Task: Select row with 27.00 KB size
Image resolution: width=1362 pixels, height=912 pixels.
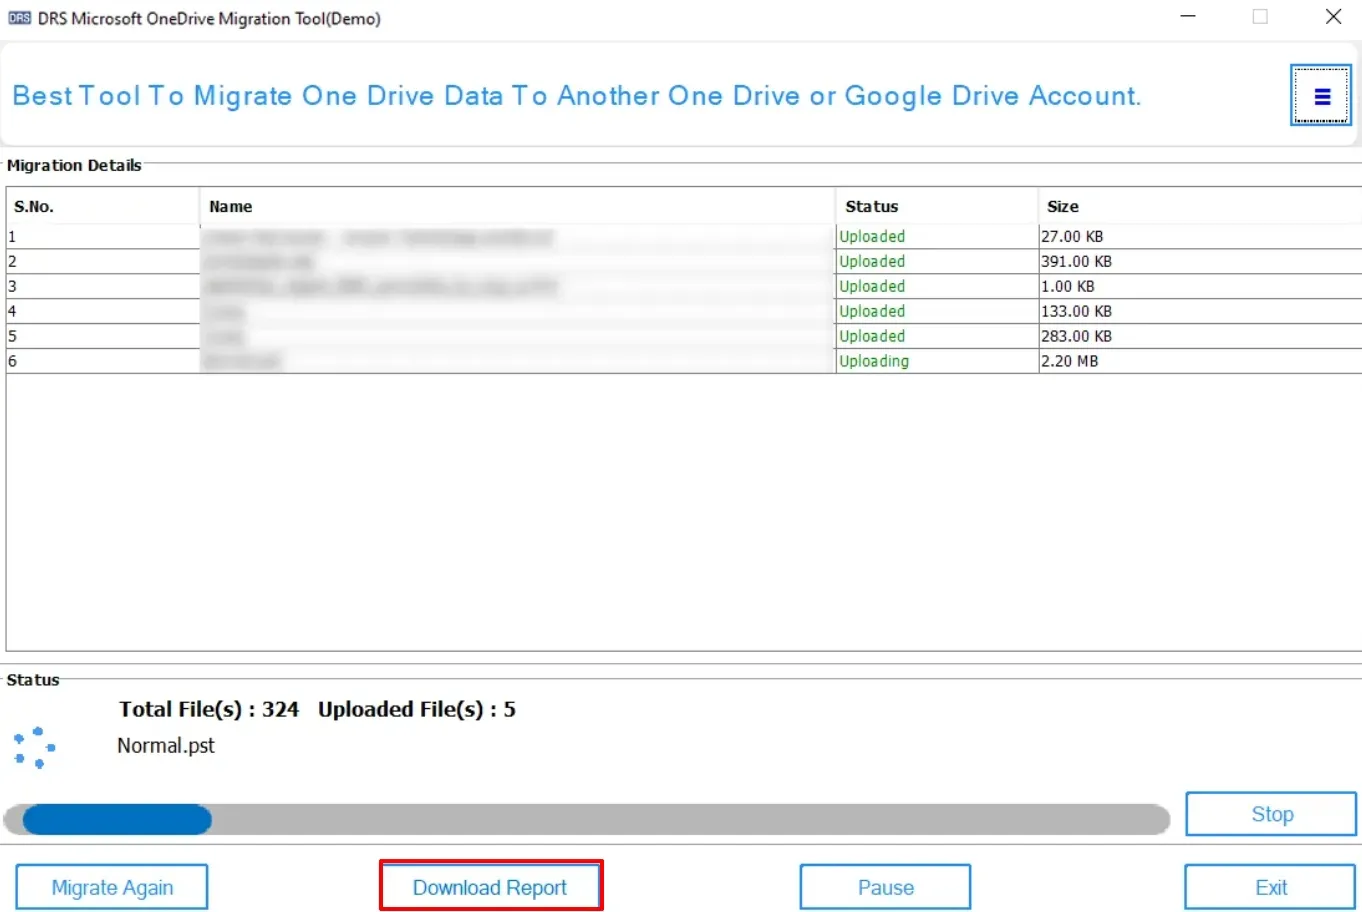Action: pyautogui.click(x=1072, y=237)
